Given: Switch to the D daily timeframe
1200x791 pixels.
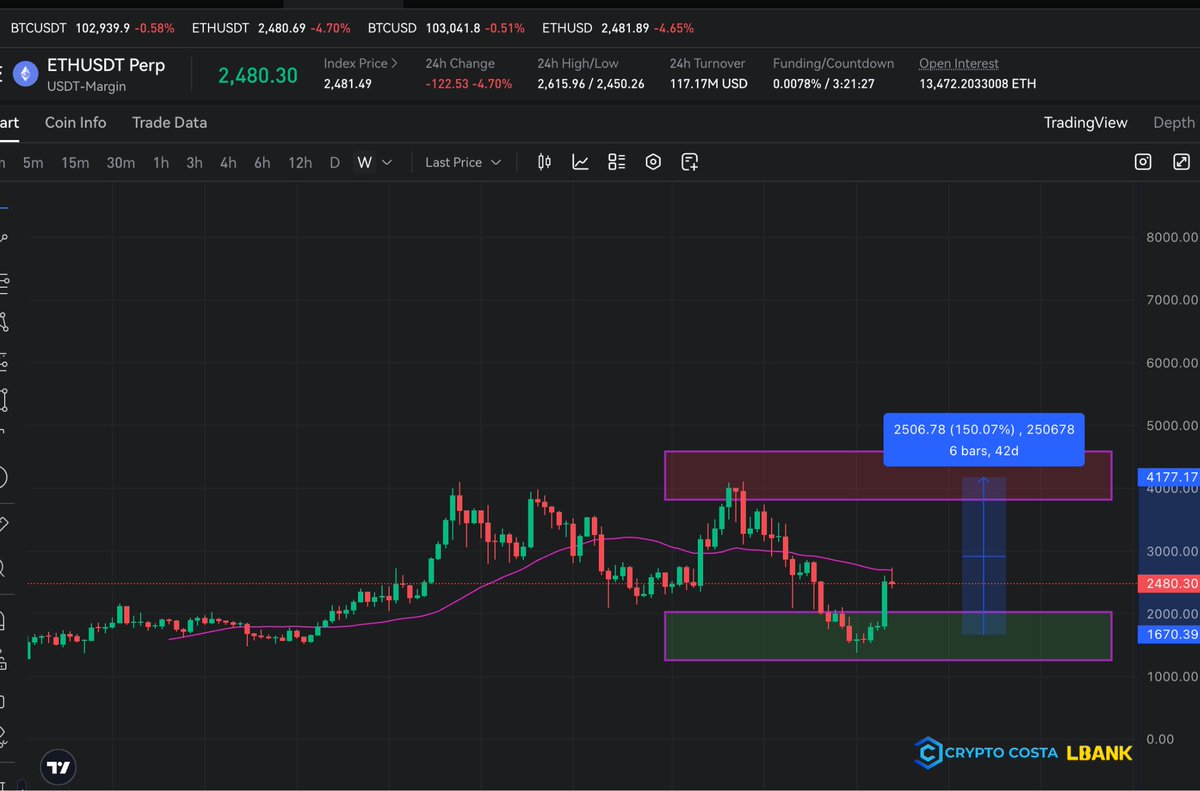Looking at the screenshot, I should coord(334,161).
